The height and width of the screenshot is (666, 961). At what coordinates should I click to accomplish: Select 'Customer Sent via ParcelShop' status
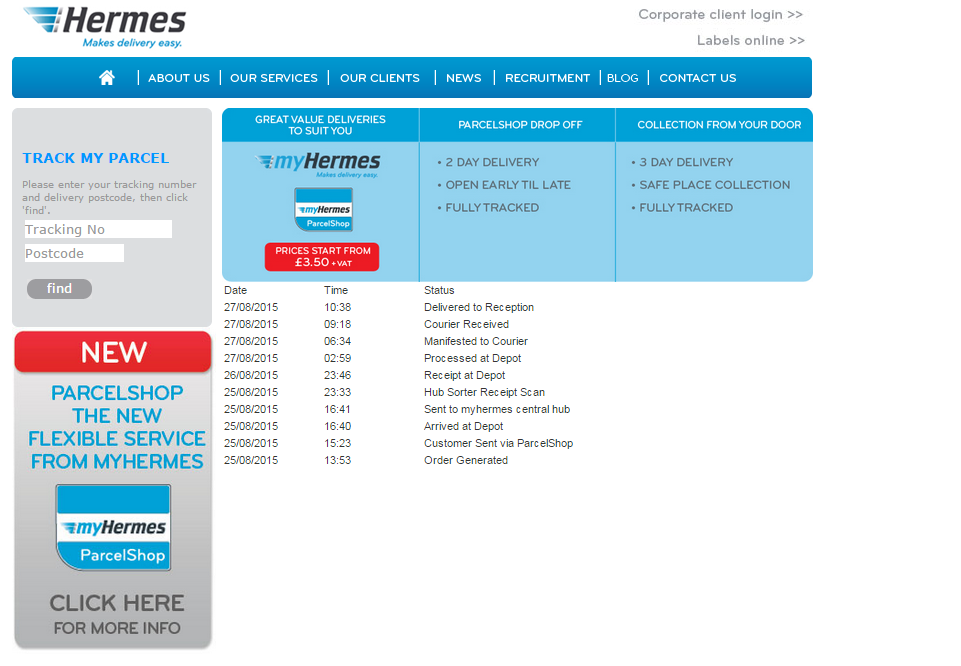pyautogui.click(x=498, y=443)
